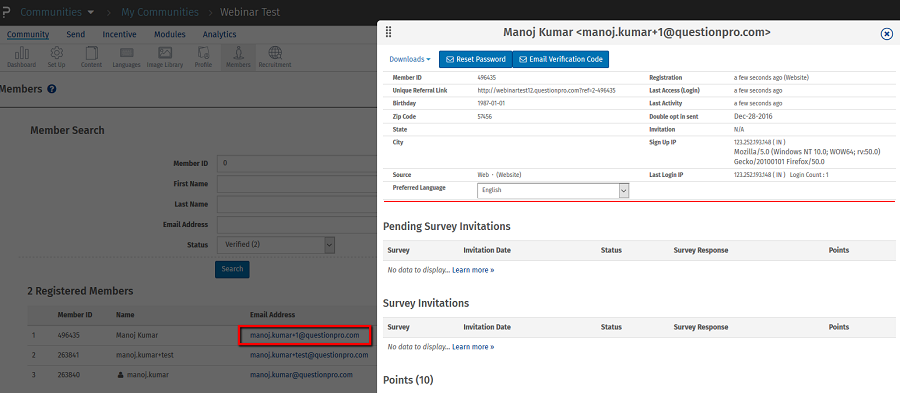Open the Preferred Language English dropdown

(x=553, y=190)
